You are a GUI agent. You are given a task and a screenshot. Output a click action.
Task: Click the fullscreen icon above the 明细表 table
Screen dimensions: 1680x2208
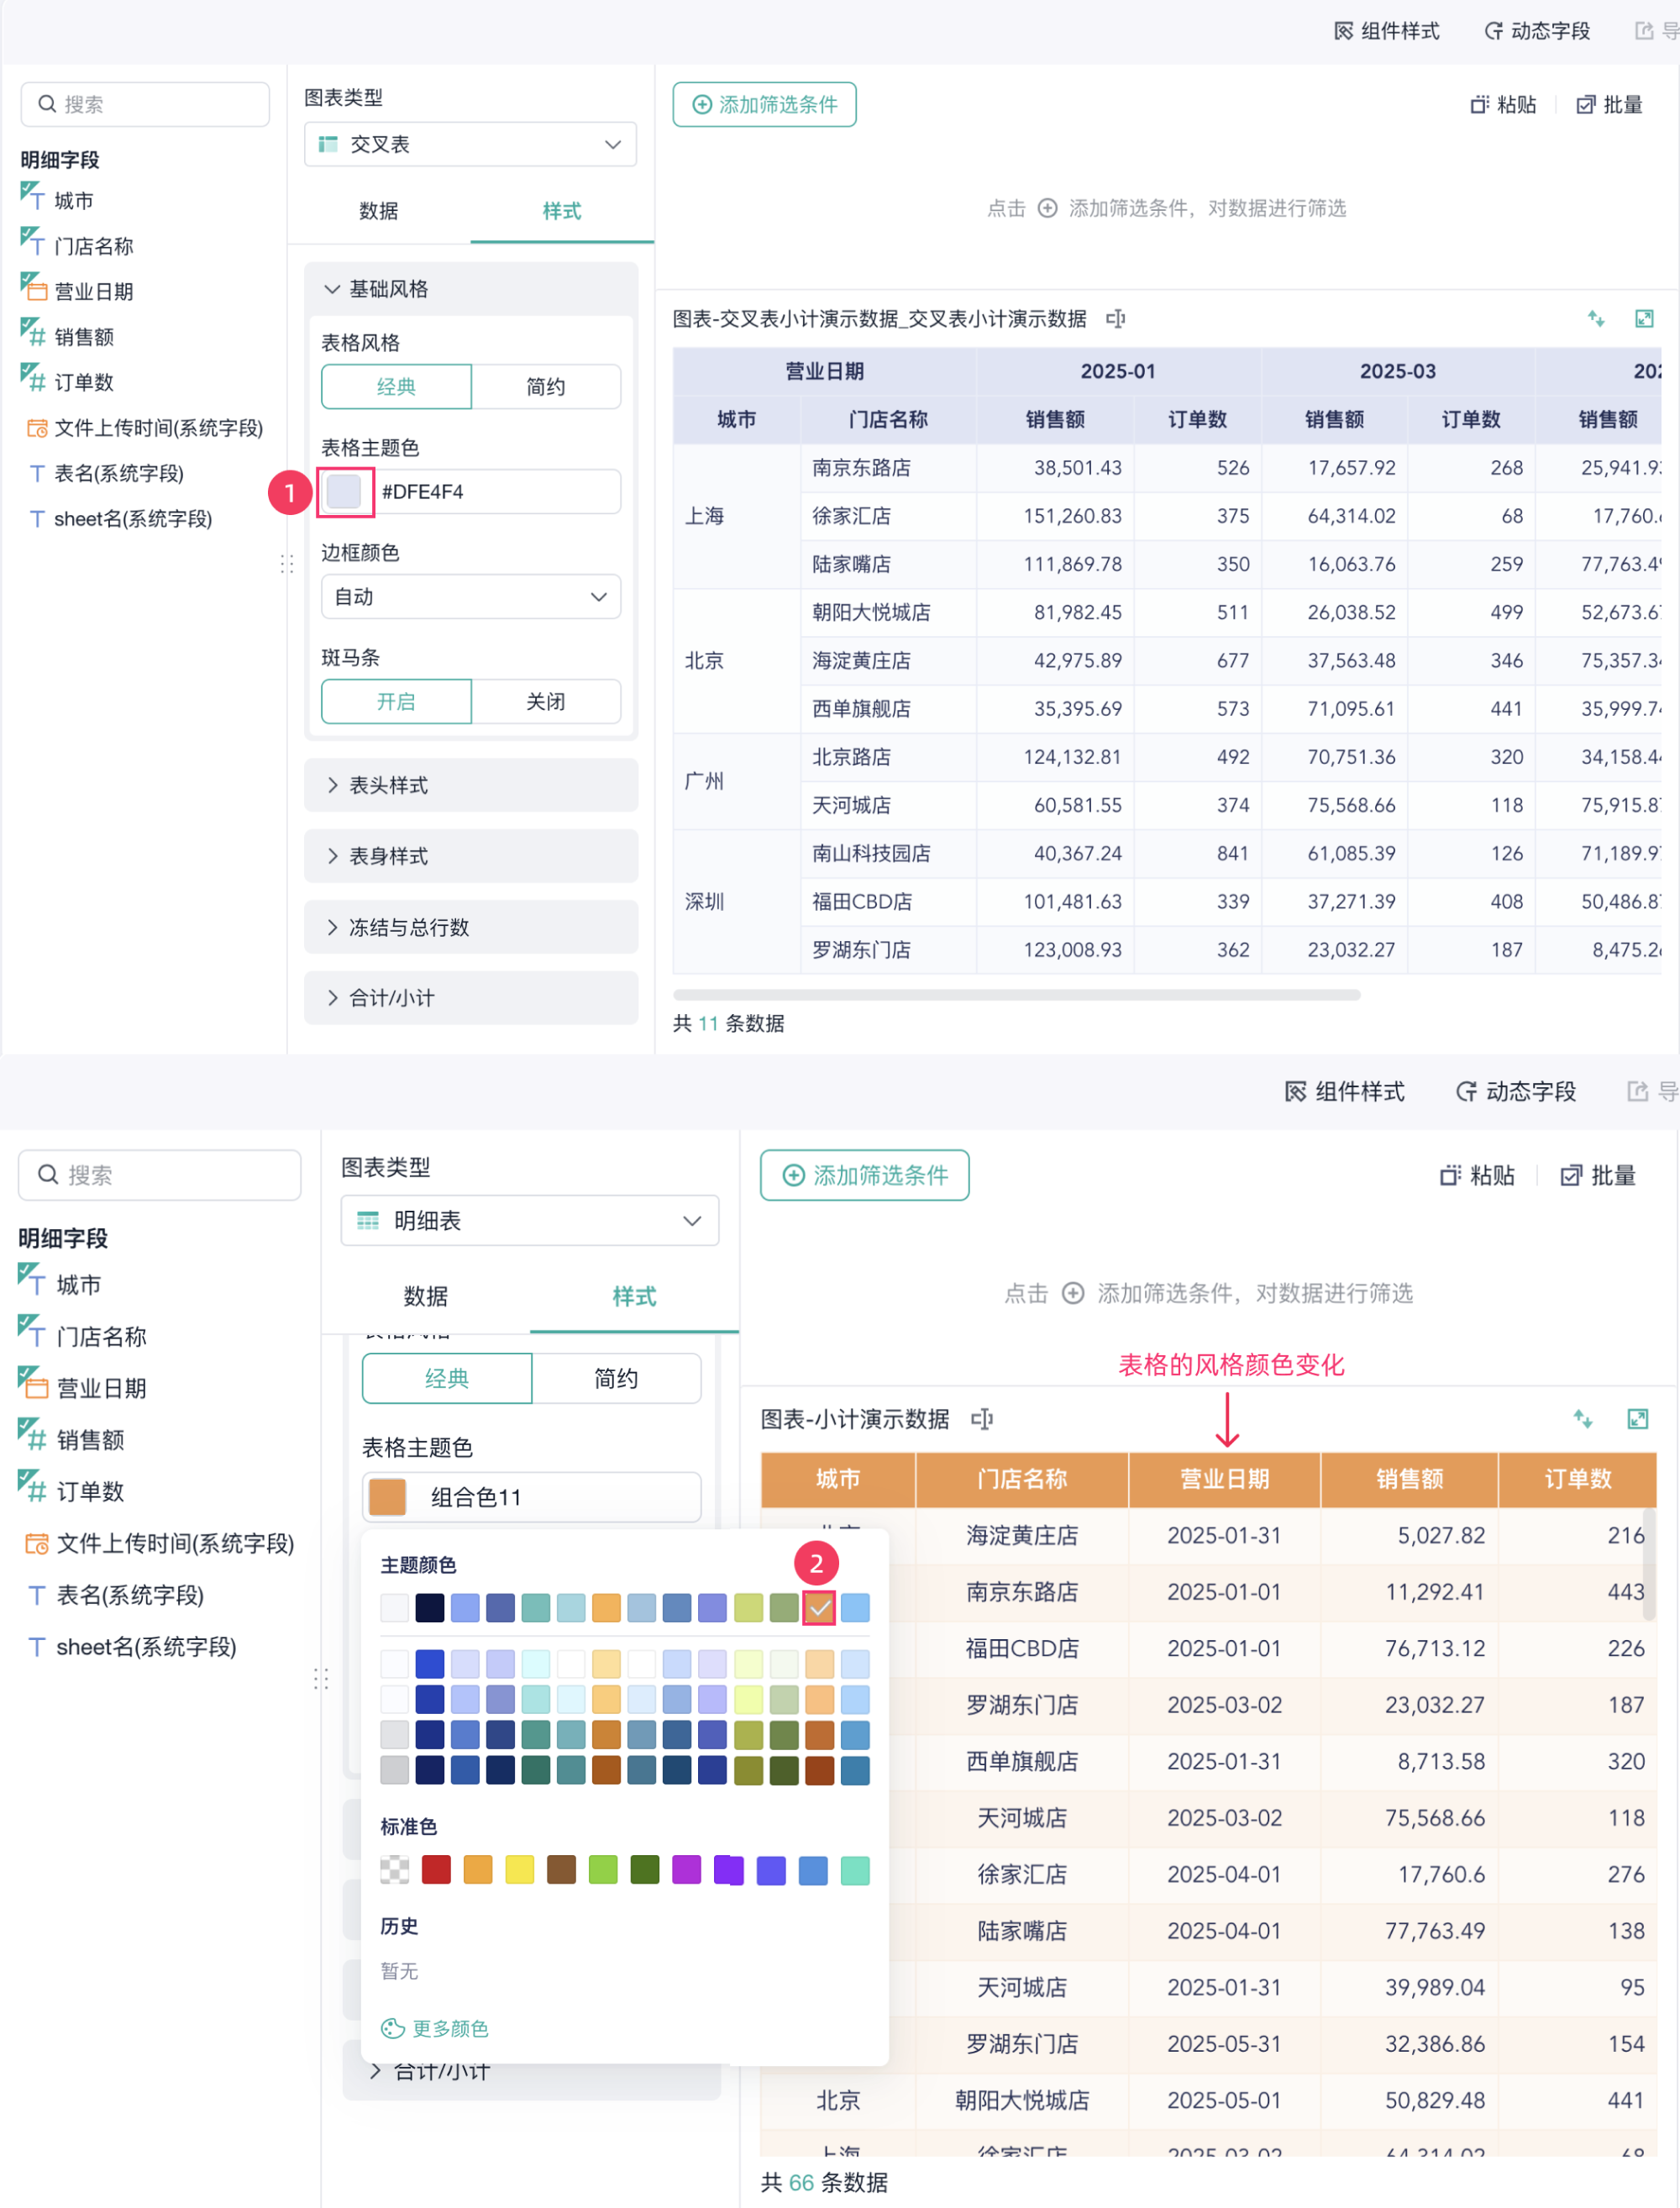pyautogui.click(x=1638, y=1419)
